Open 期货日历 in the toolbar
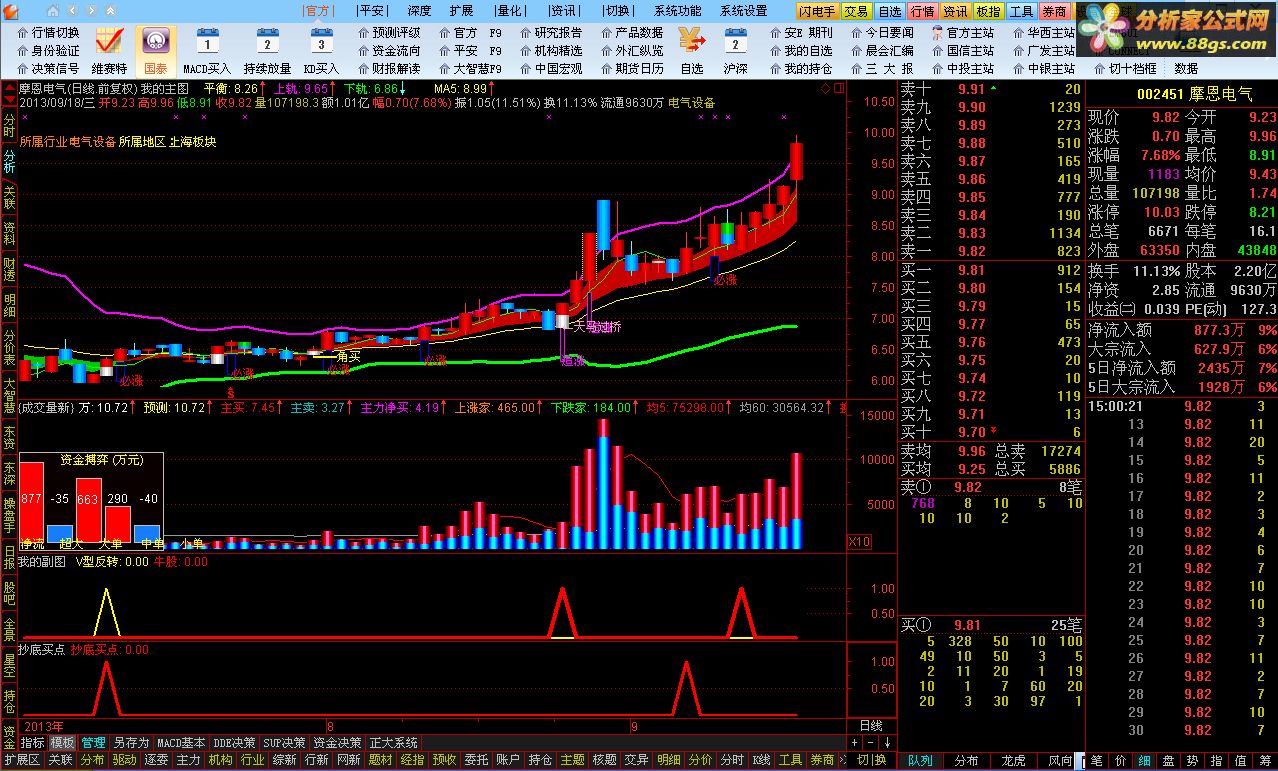 click(632, 68)
